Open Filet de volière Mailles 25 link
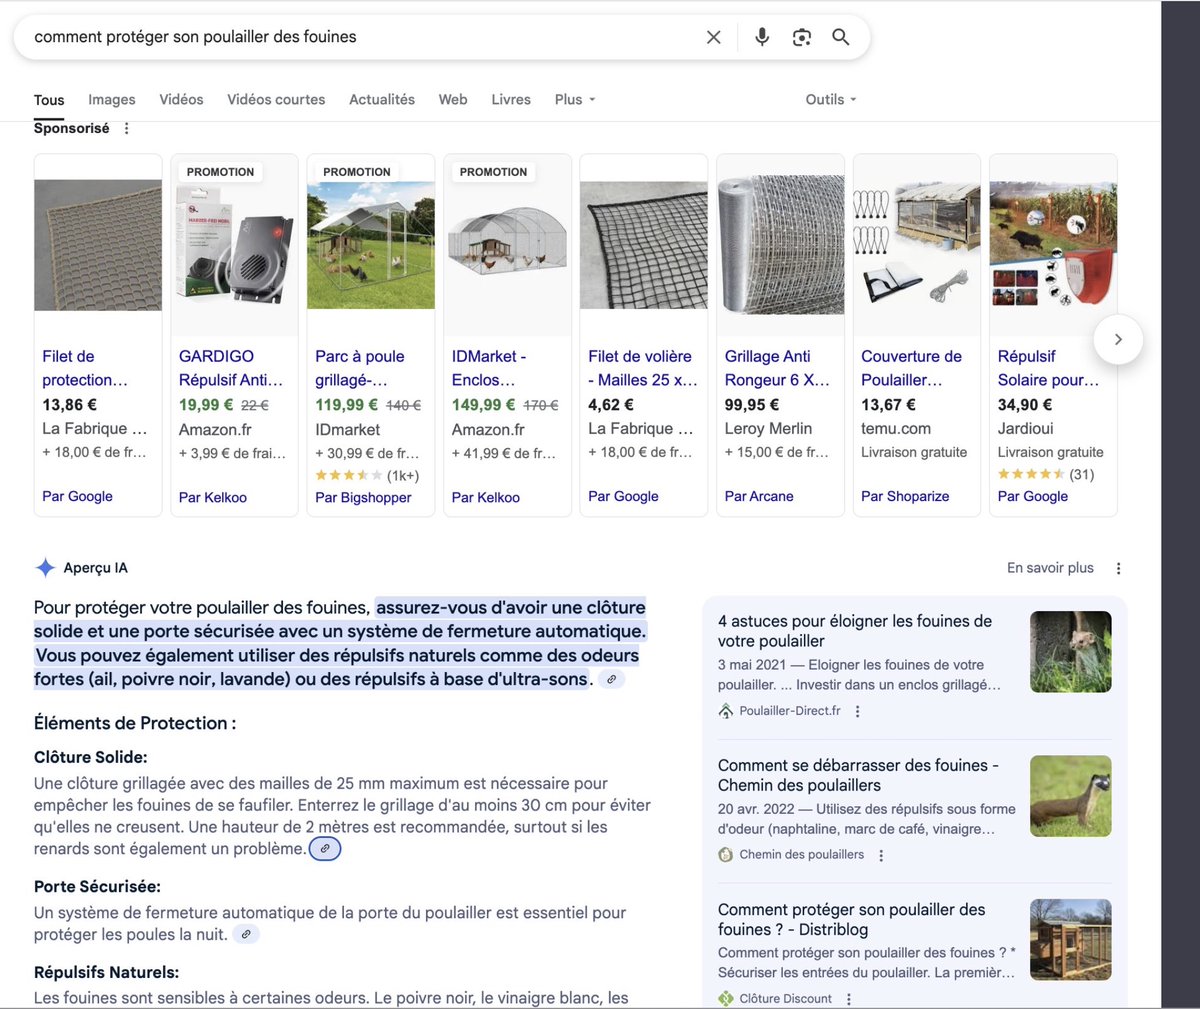 click(643, 368)
